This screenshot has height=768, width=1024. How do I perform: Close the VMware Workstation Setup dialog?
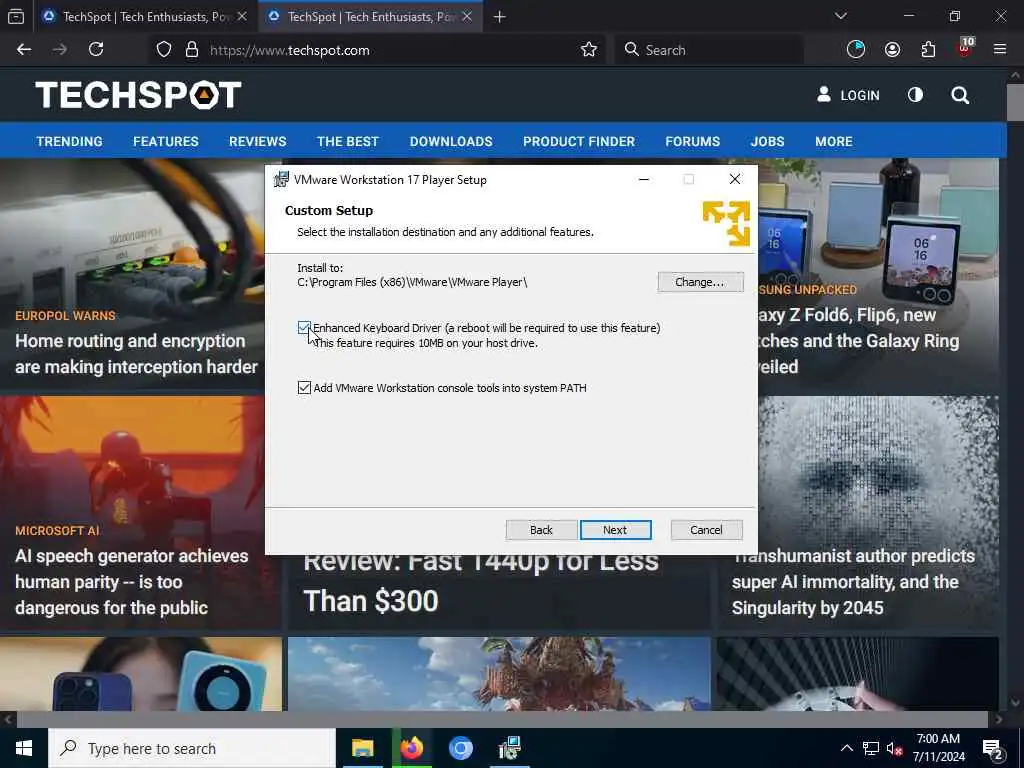tap(735, 180)
